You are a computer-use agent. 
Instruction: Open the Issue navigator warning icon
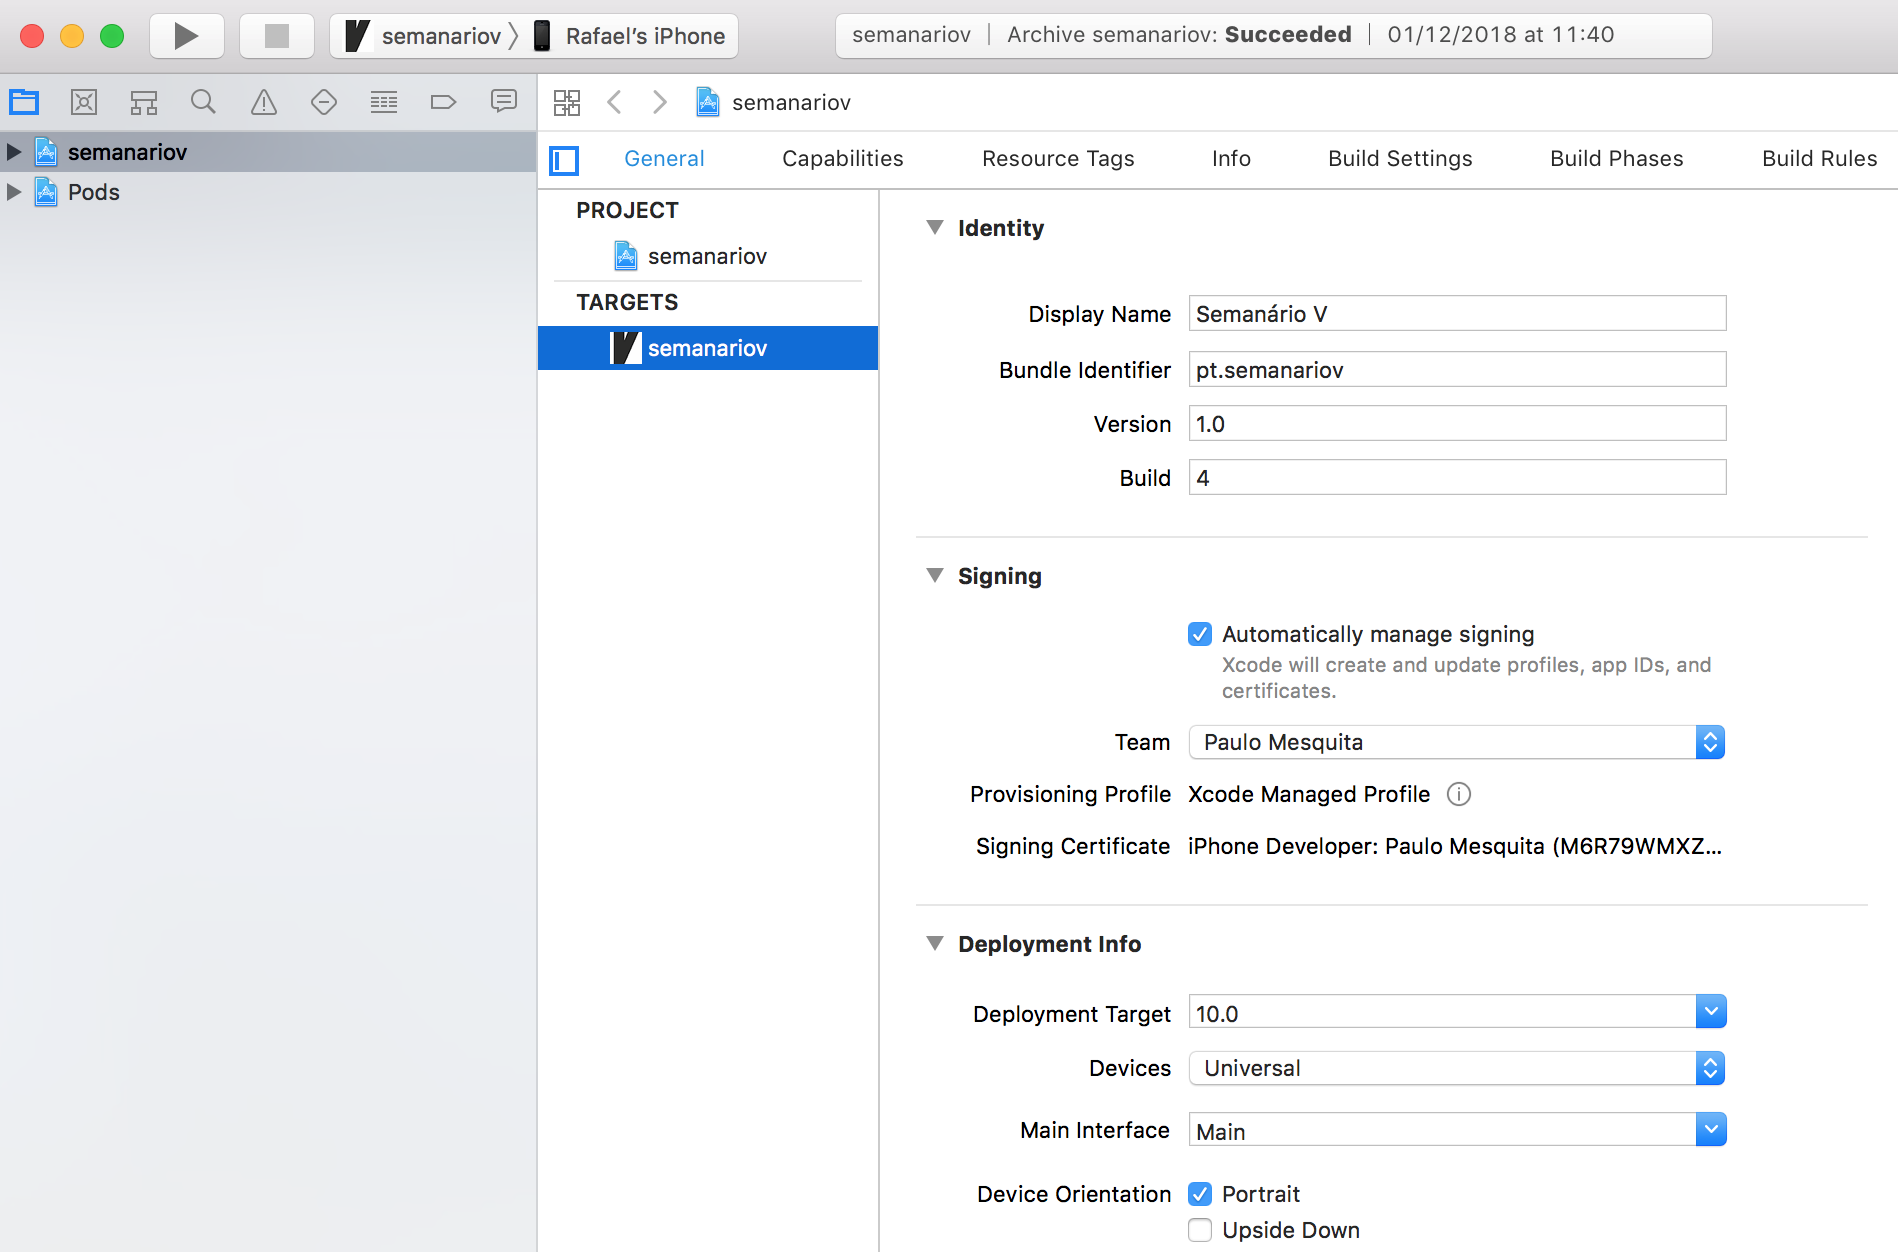coord(264,102)
